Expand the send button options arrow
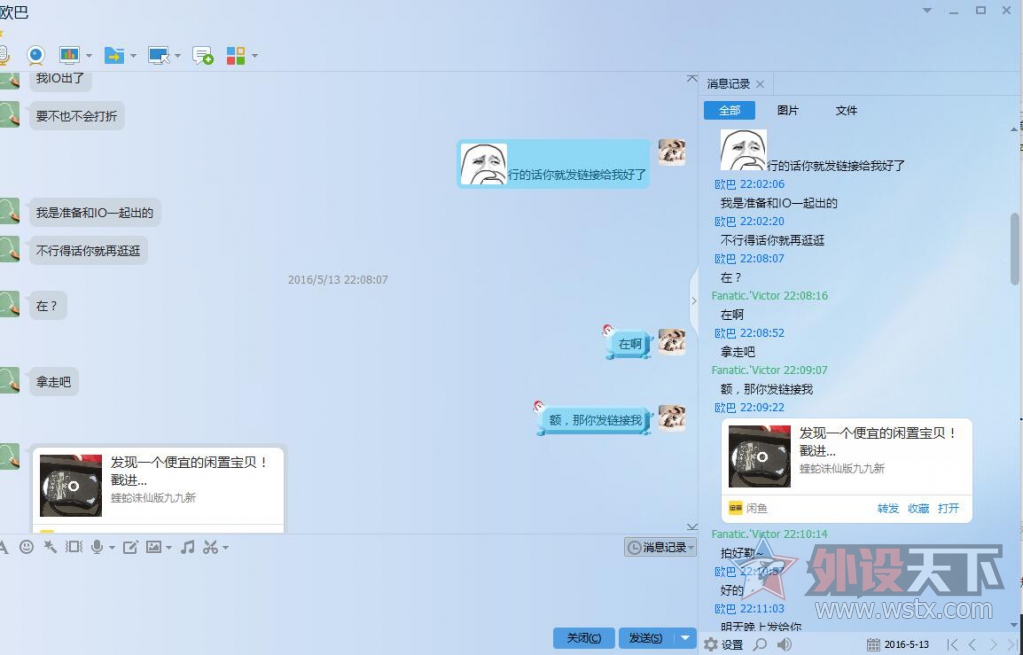 tap(685, 638)
